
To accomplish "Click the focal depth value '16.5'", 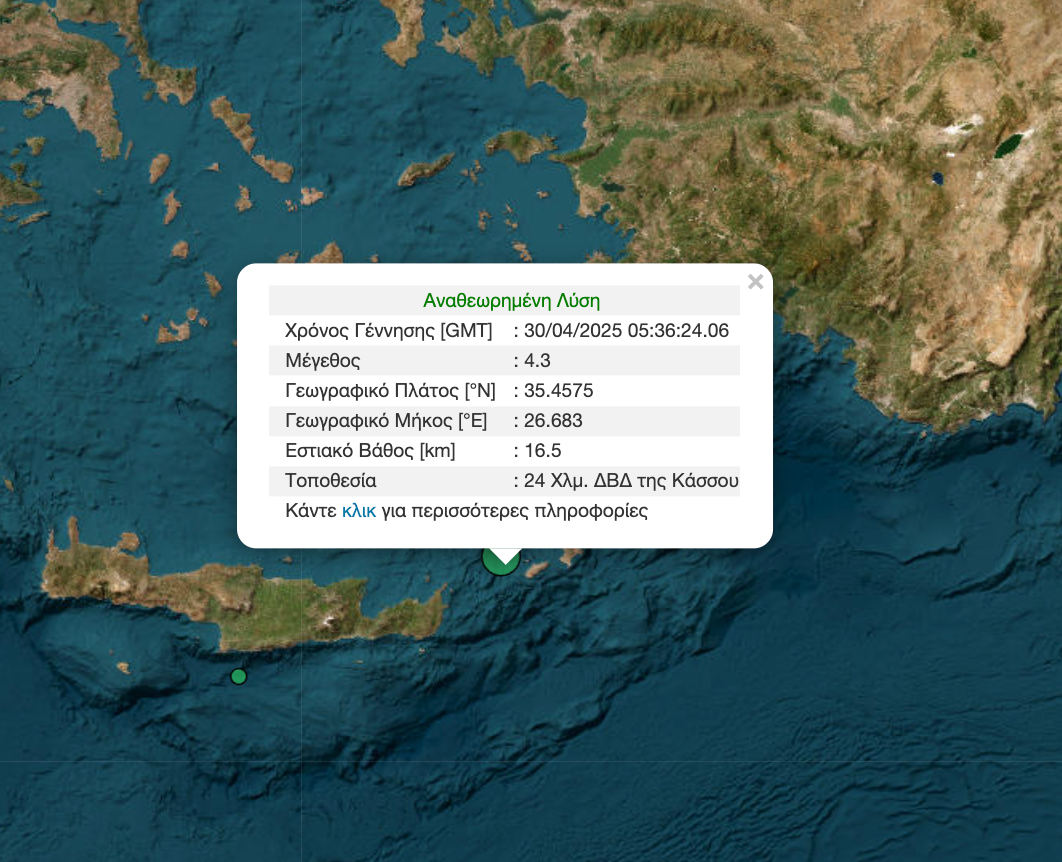I will tap(543, 451).
